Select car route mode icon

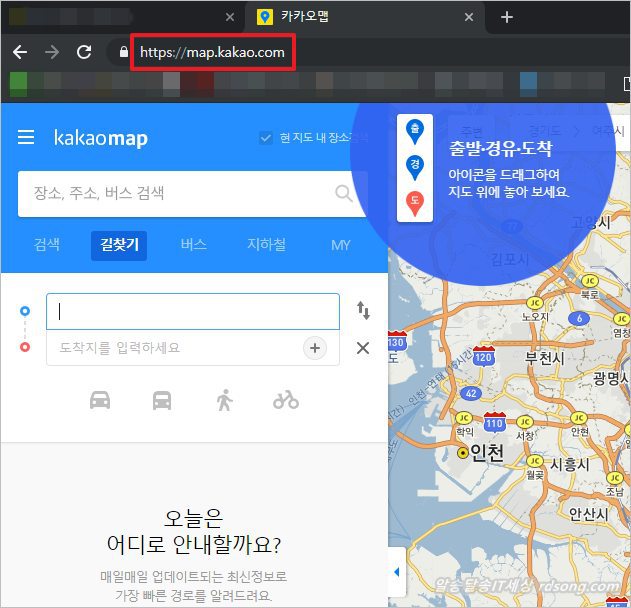click(100, 400)
